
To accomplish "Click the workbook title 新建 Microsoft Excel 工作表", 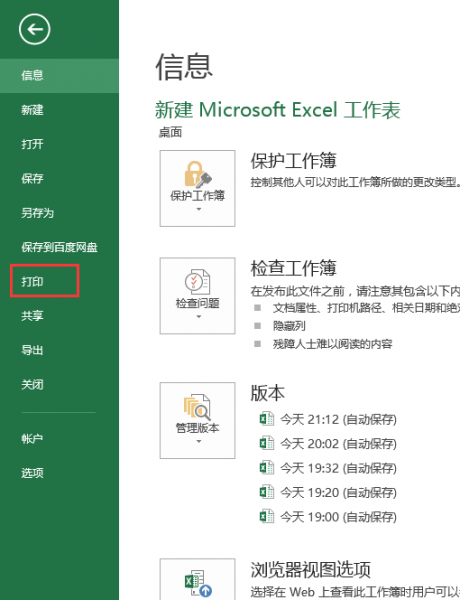I will pos(277,110).
